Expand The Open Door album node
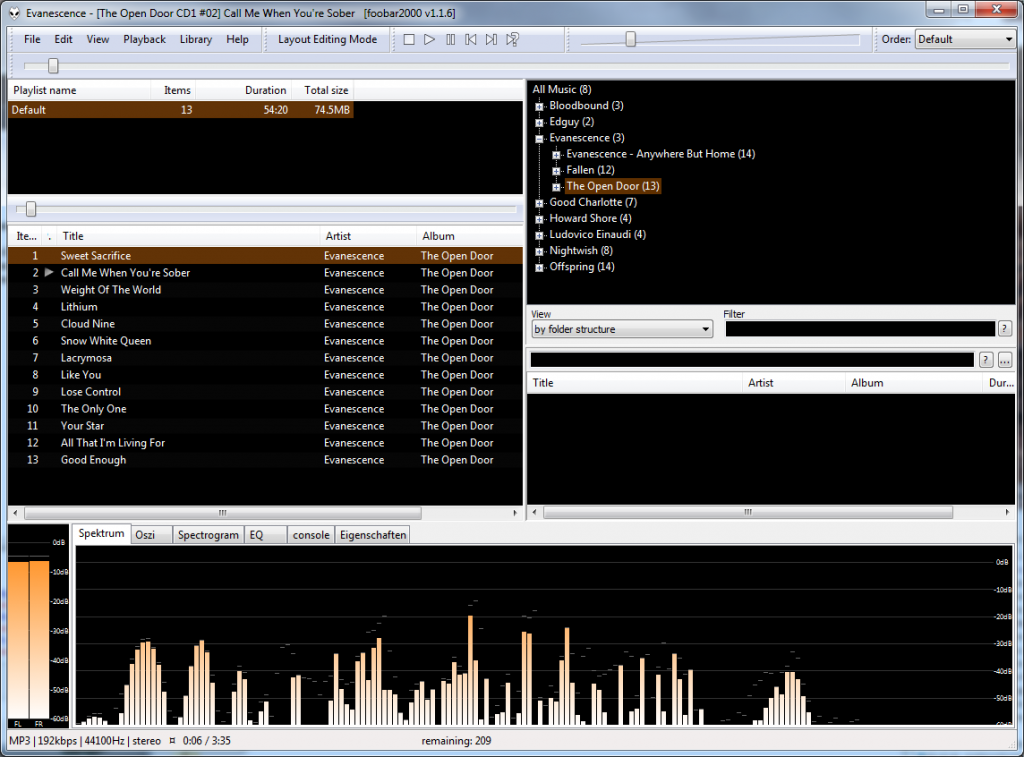 click(x=556, y=187)
